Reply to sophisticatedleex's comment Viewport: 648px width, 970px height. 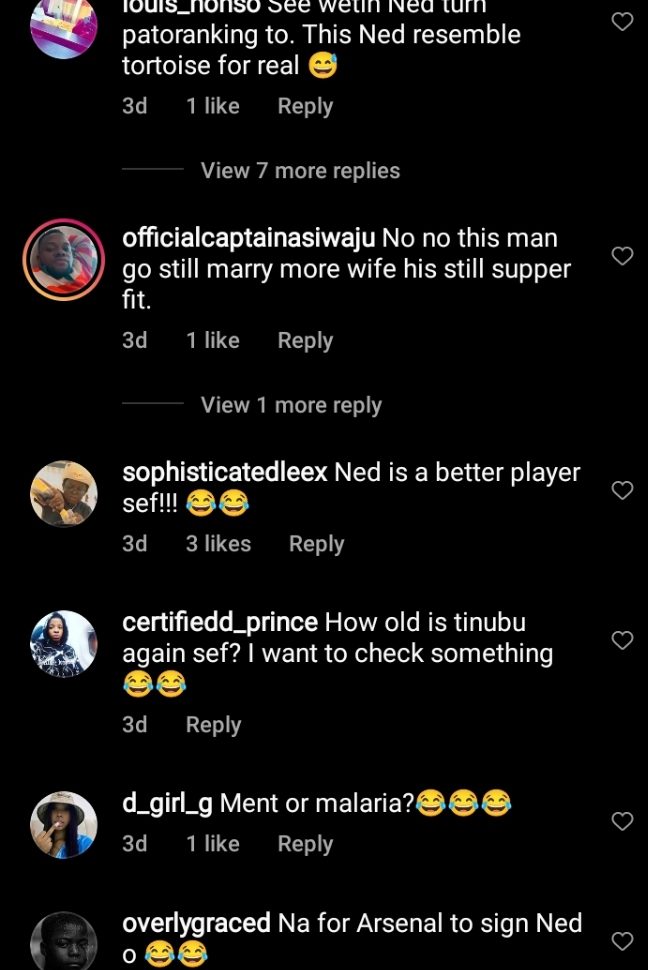[x=316, y=544]
